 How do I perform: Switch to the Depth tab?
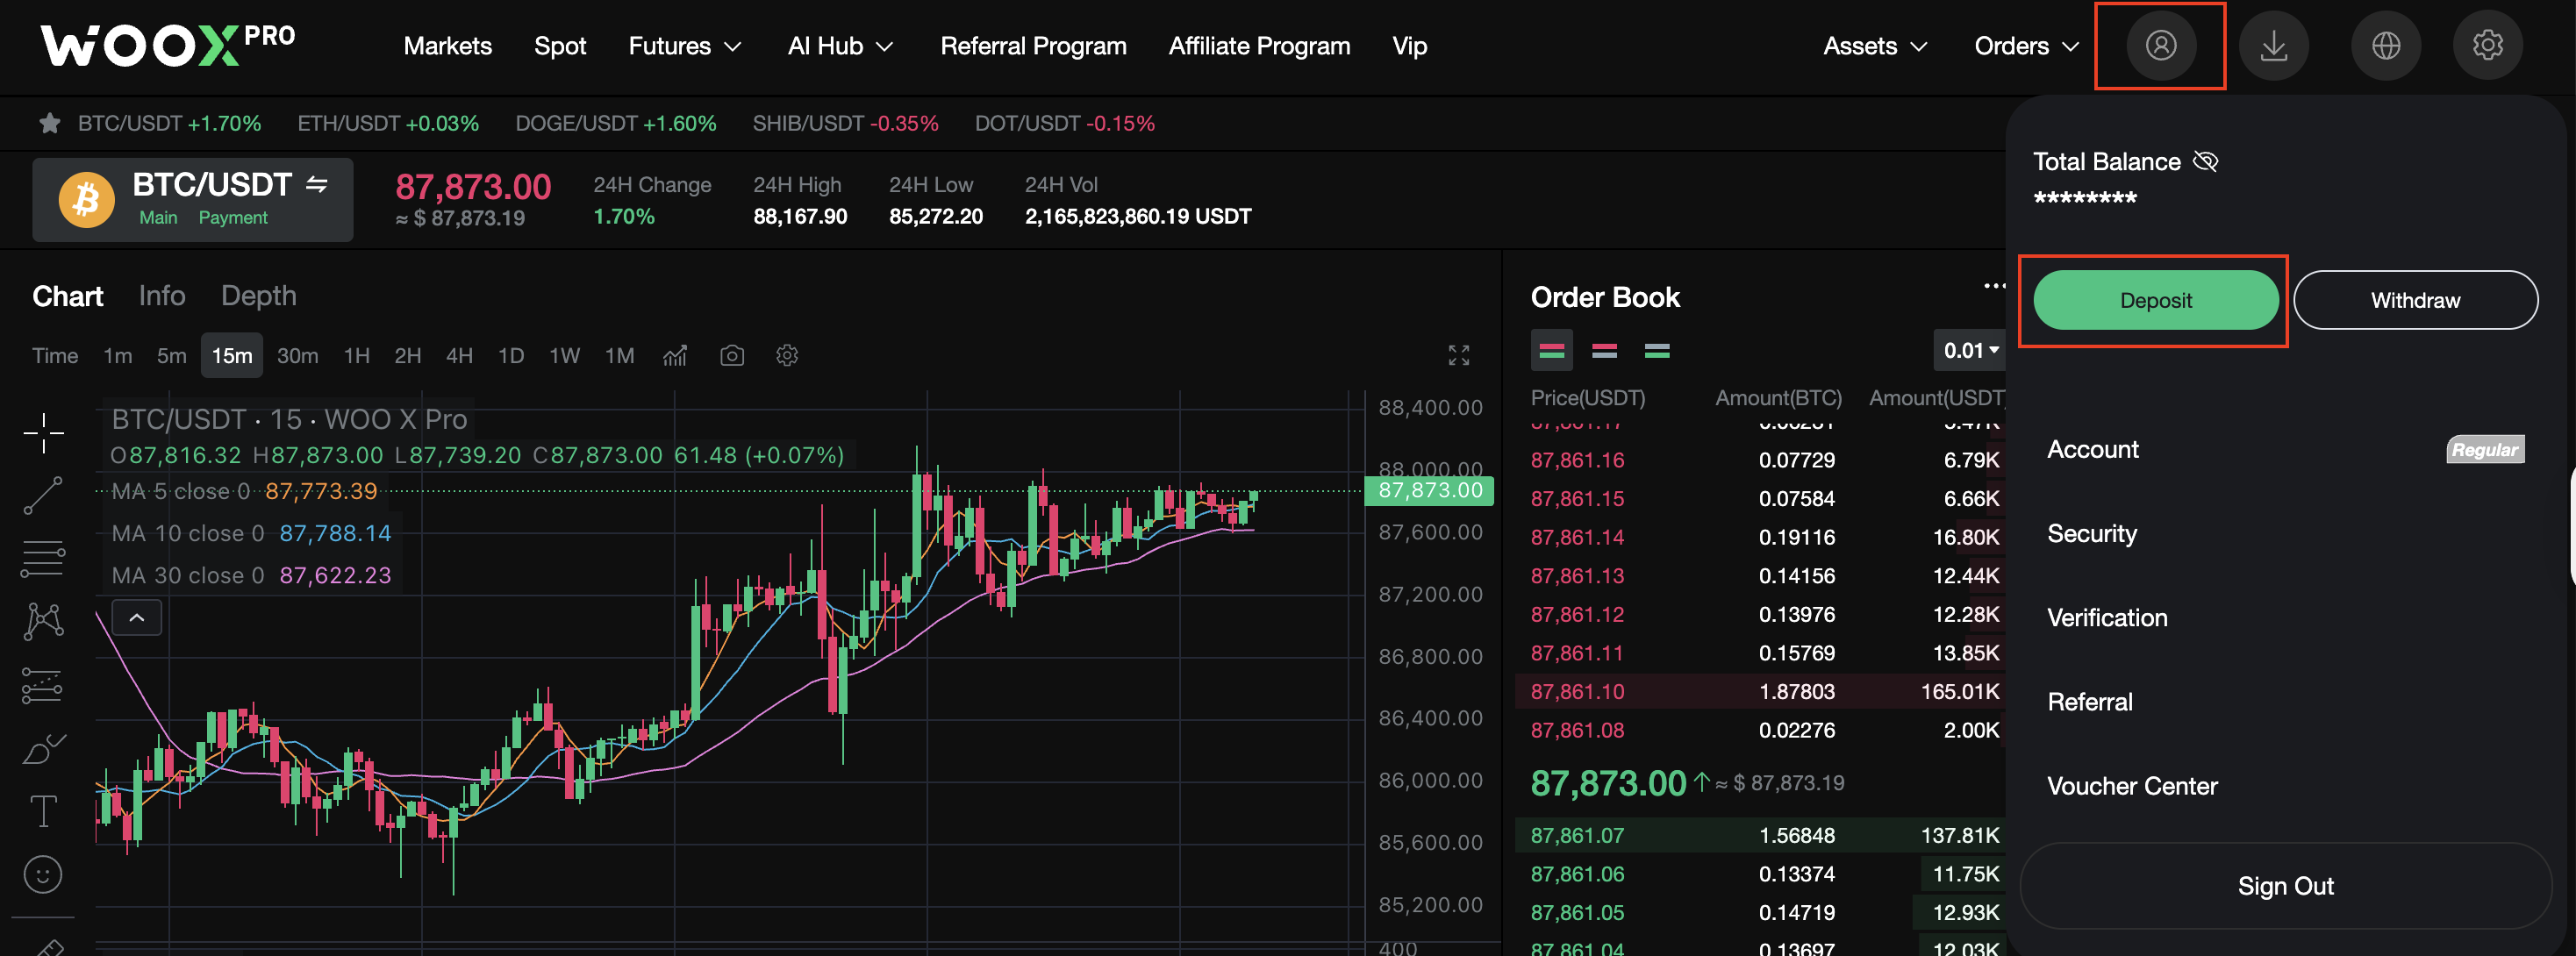coord(258,296)
